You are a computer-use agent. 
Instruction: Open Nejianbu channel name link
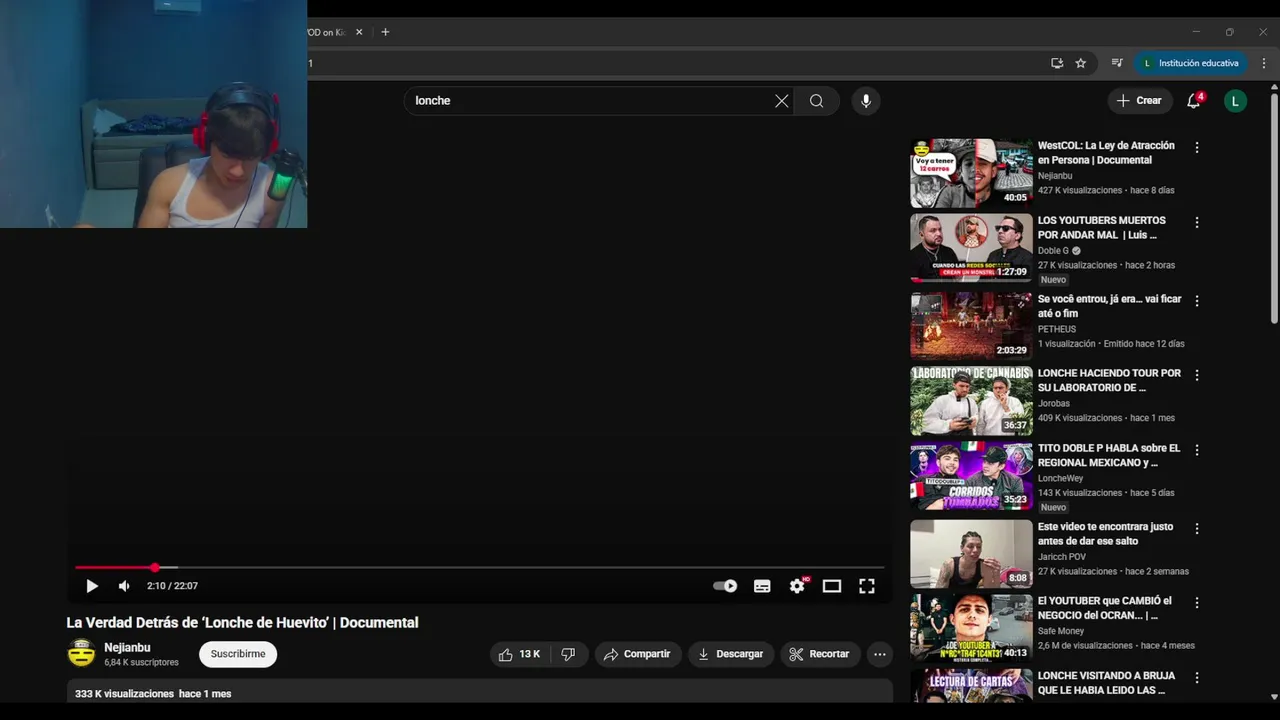click(x=127, y=648)
